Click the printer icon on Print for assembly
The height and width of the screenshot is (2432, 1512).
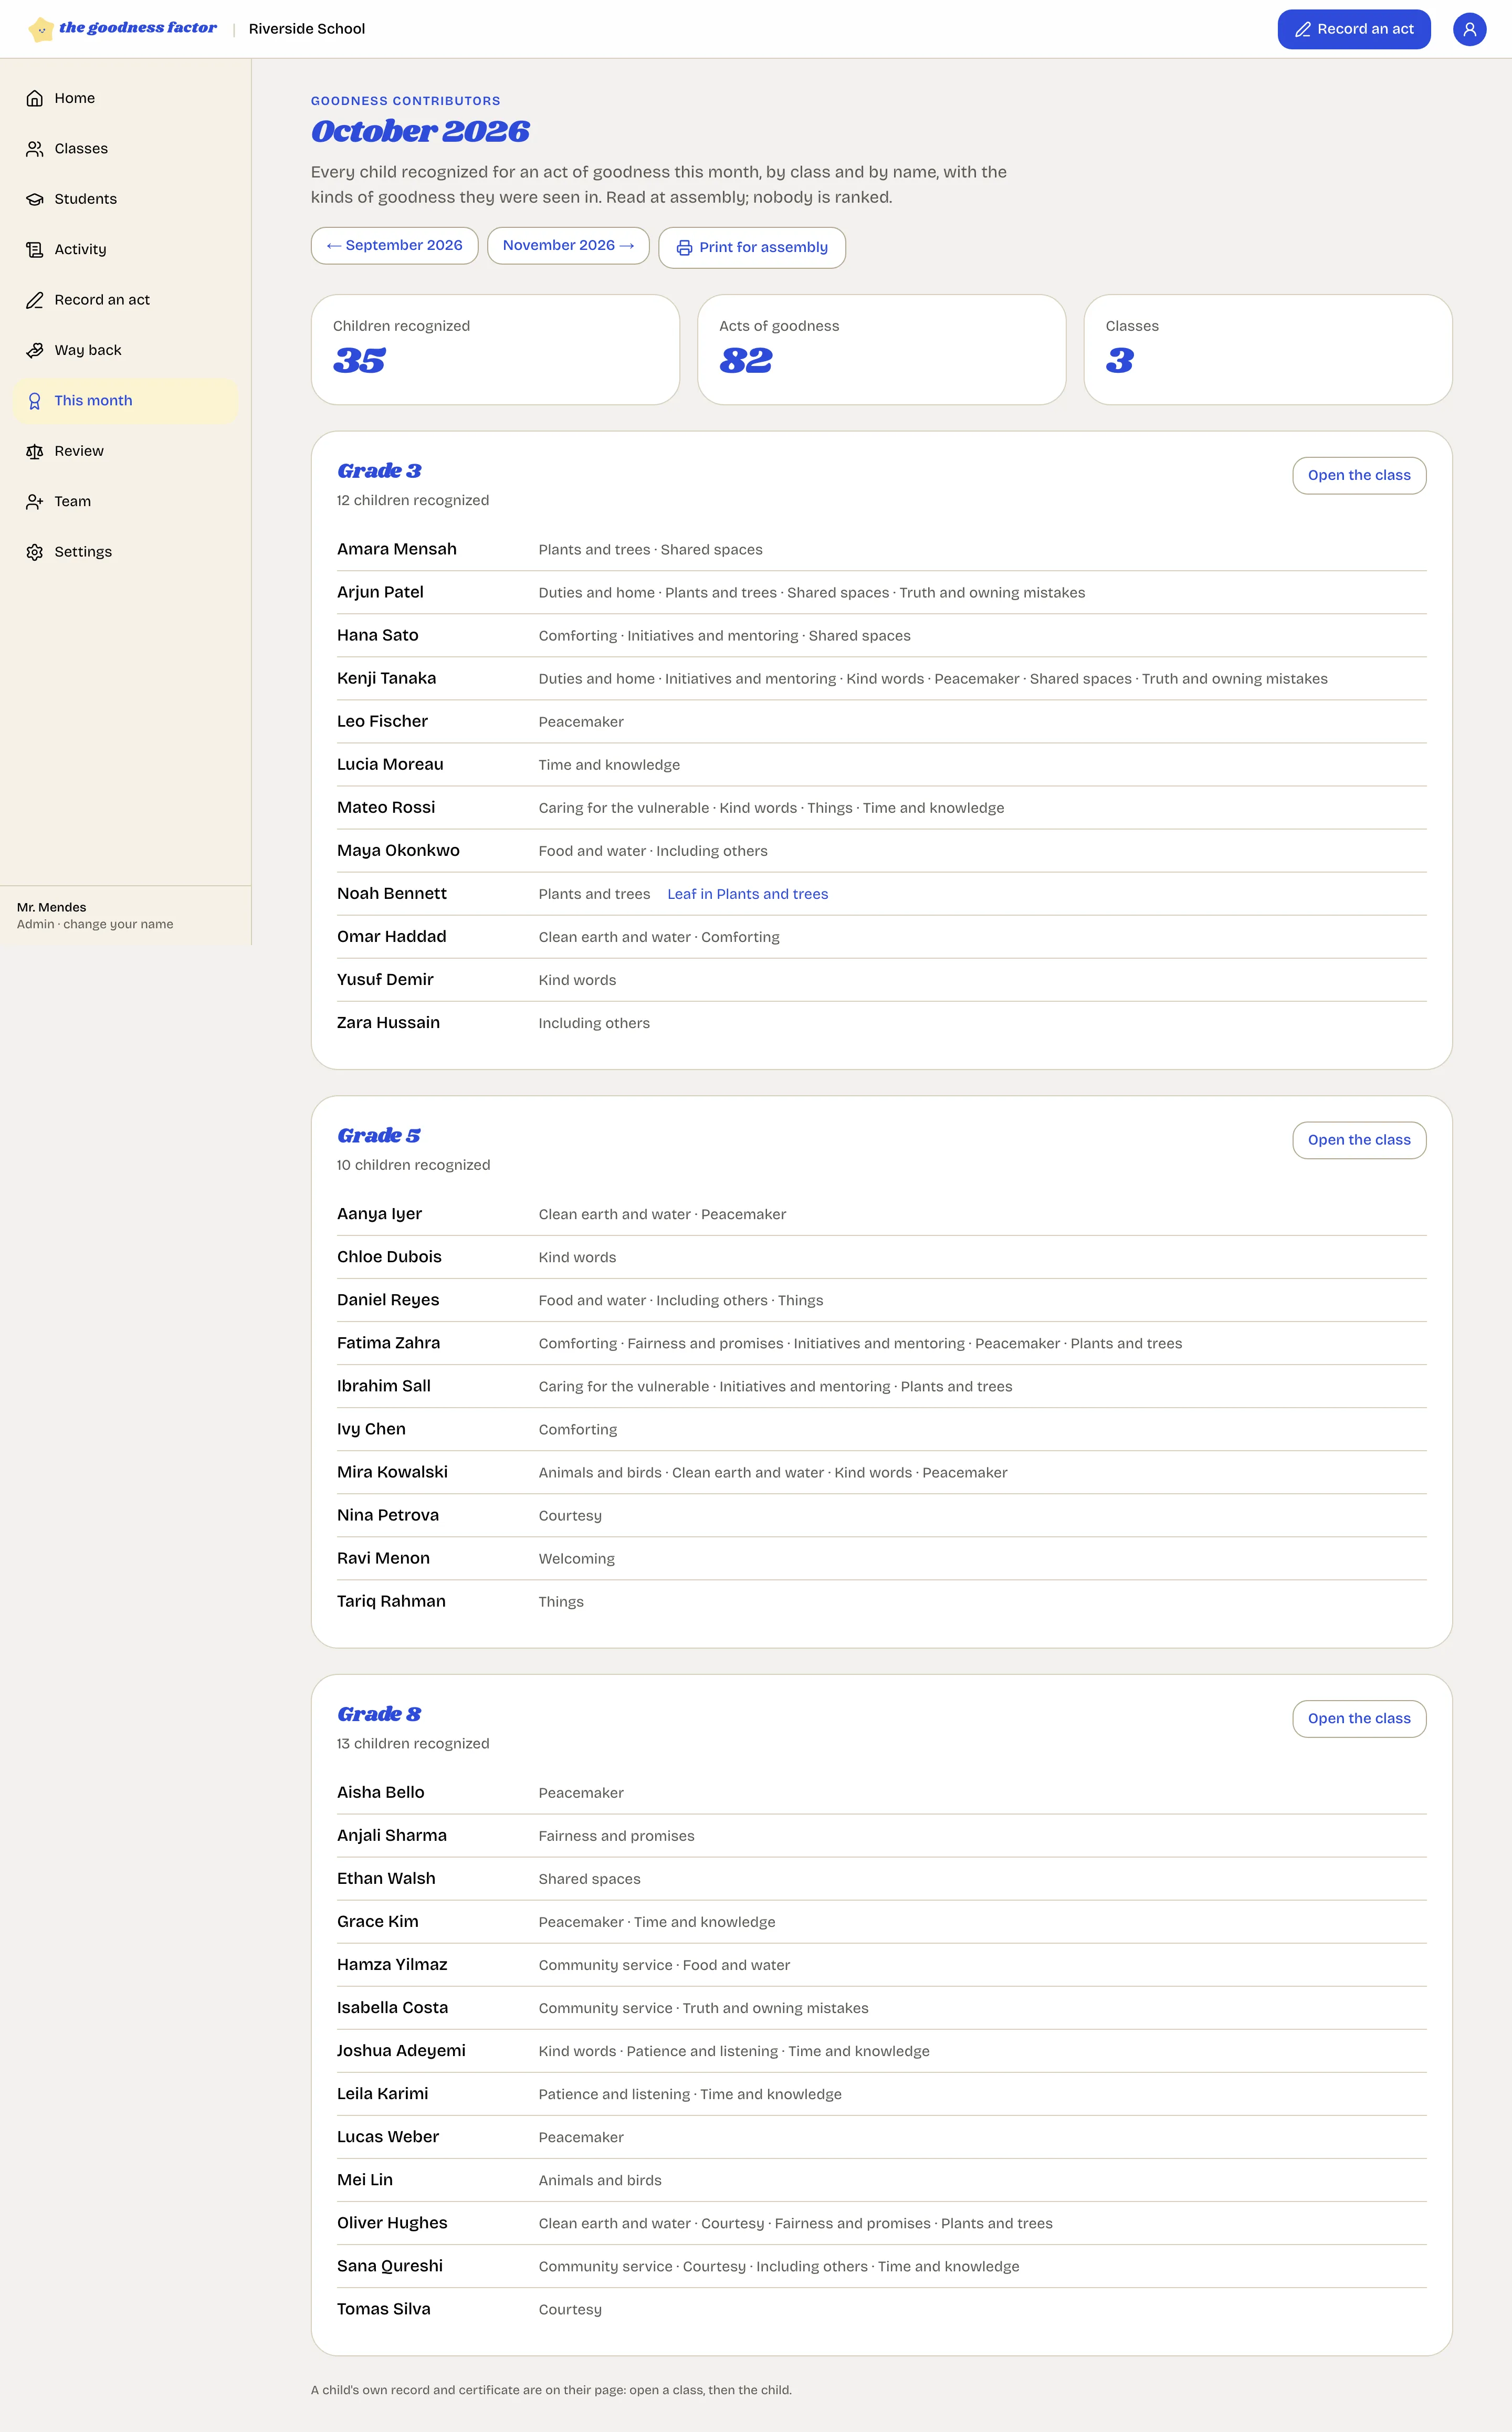click(x=684, y=248)
